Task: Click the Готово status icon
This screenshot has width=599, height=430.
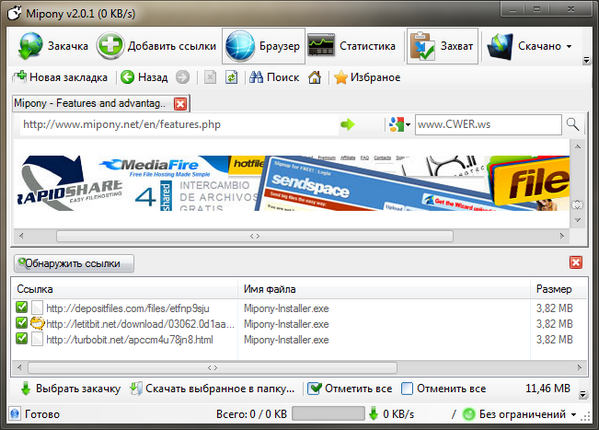Action: [x=15, y=414]
